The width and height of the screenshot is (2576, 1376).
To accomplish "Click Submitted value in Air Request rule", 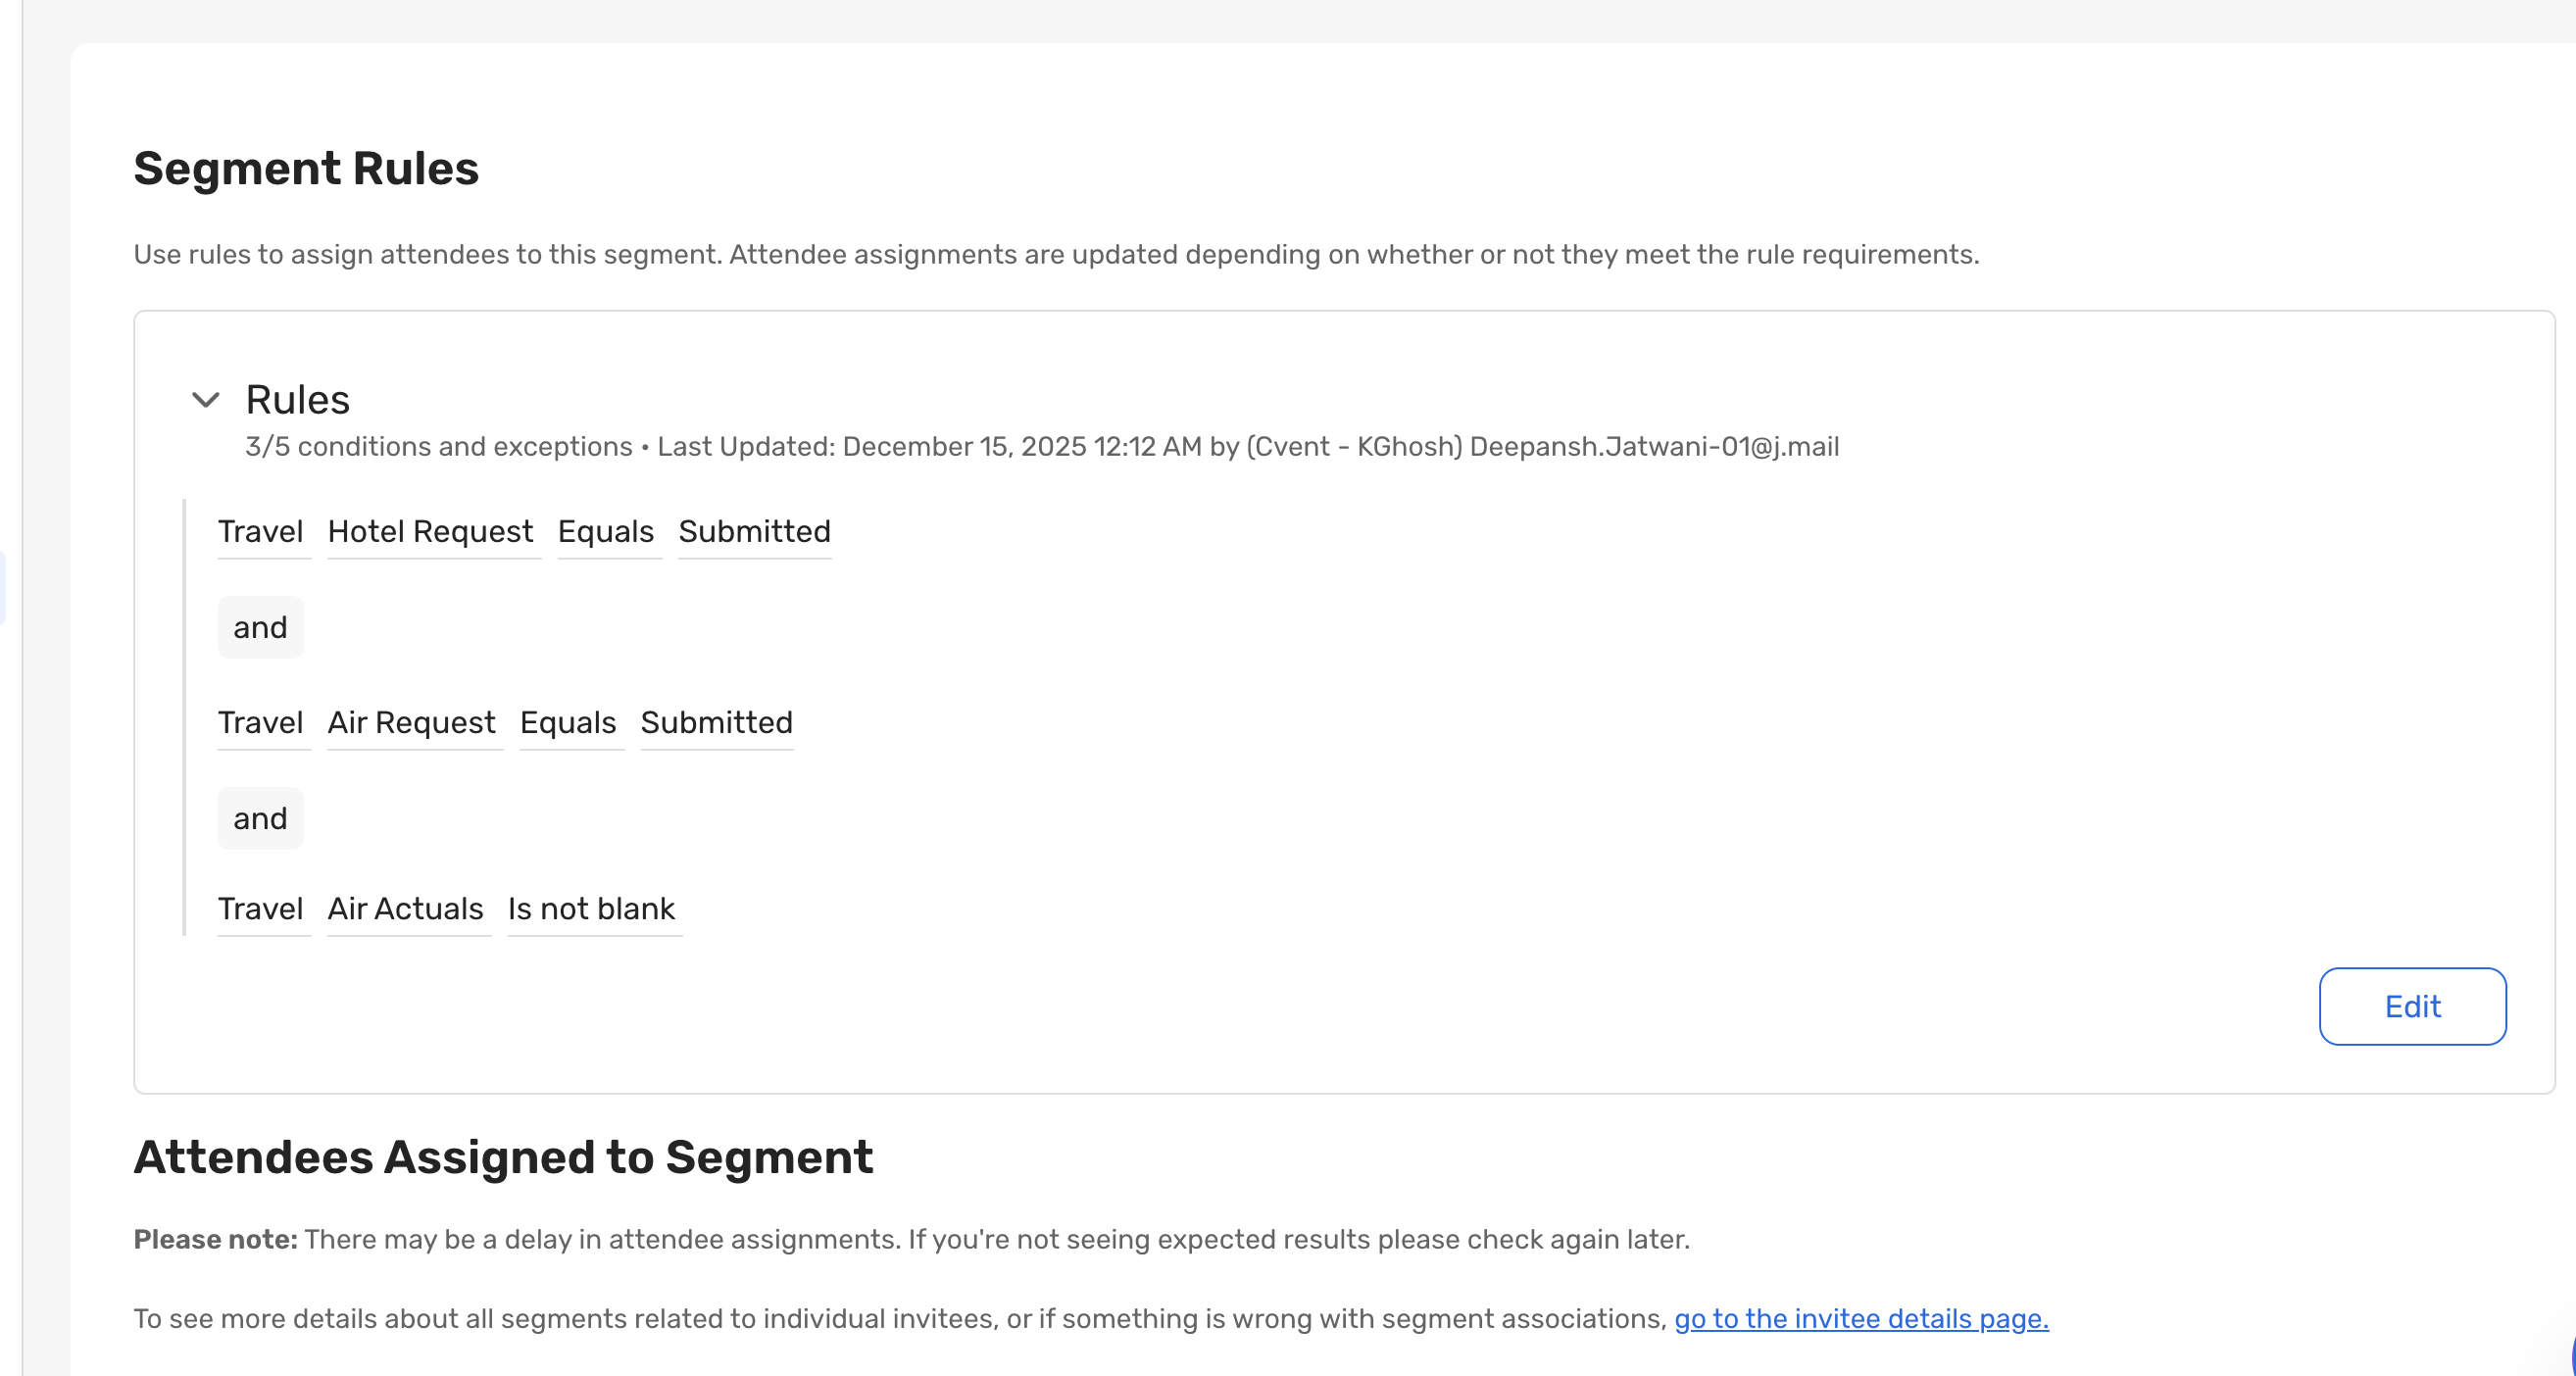I will (716, 722).
